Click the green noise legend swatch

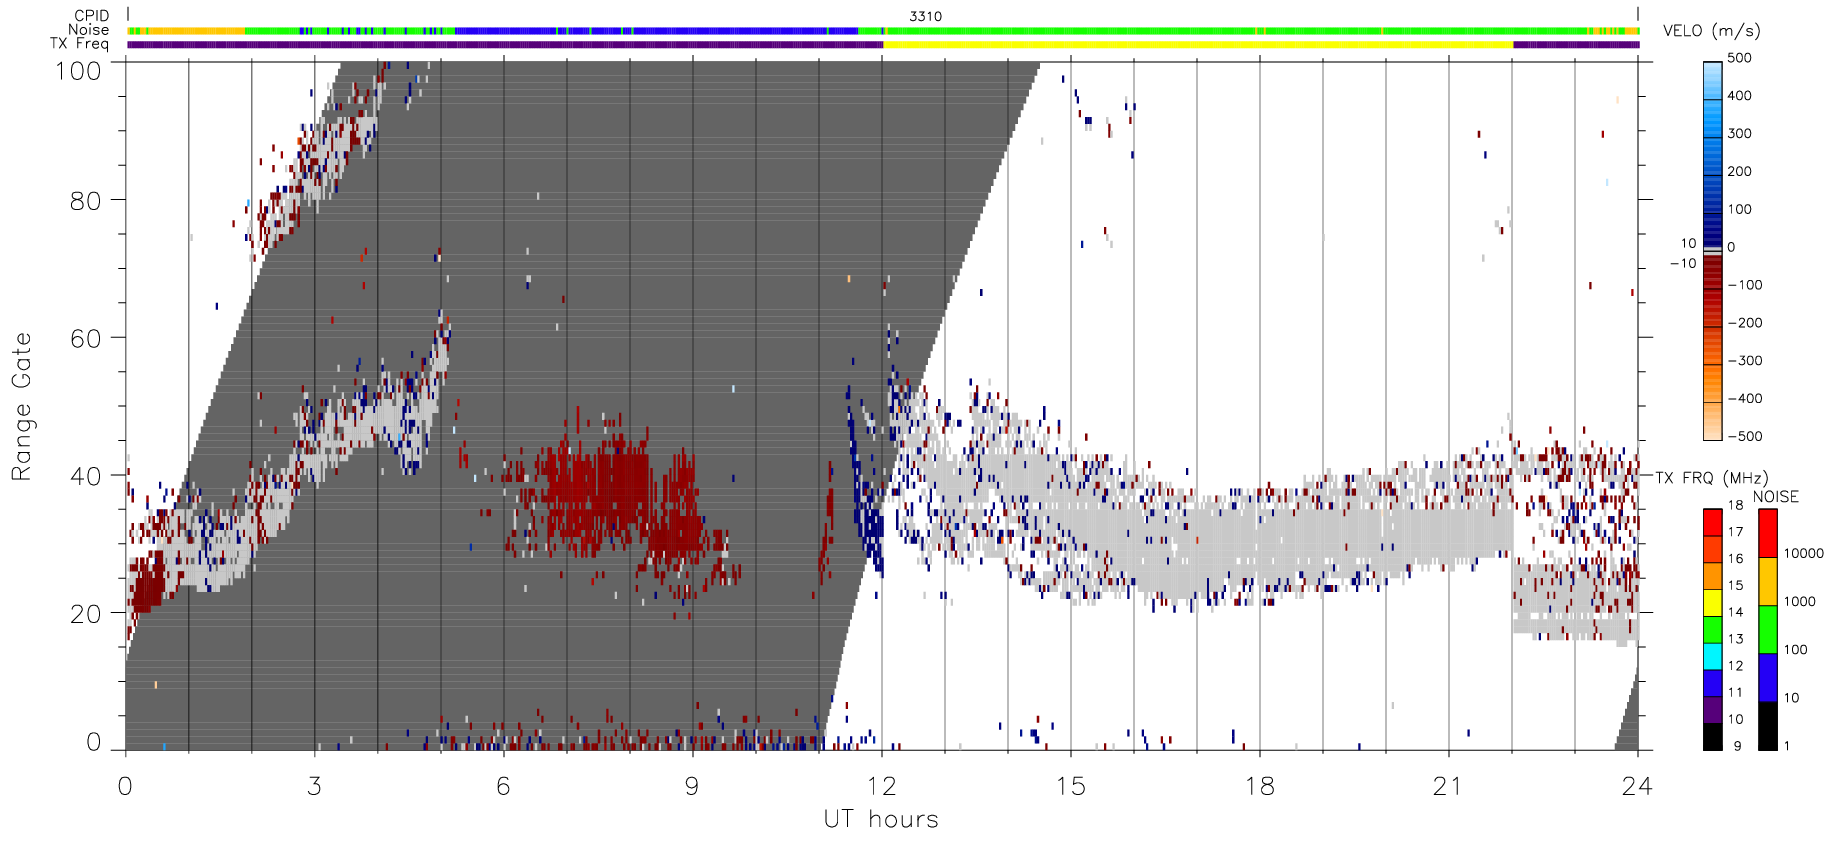point(1768,630)
